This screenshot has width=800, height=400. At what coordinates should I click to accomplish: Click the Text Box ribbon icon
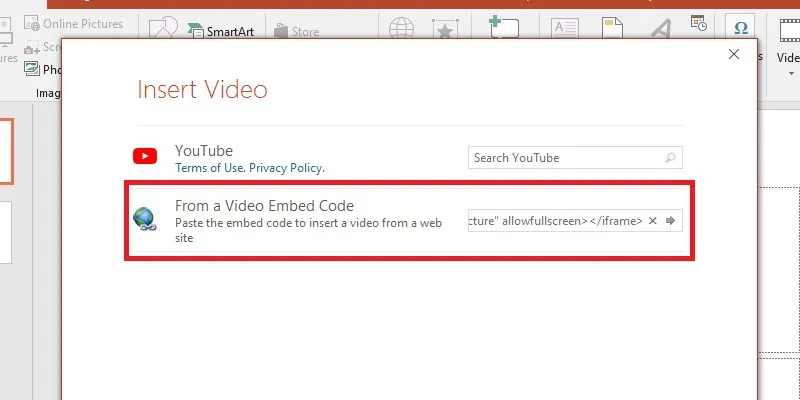(565, 28)
